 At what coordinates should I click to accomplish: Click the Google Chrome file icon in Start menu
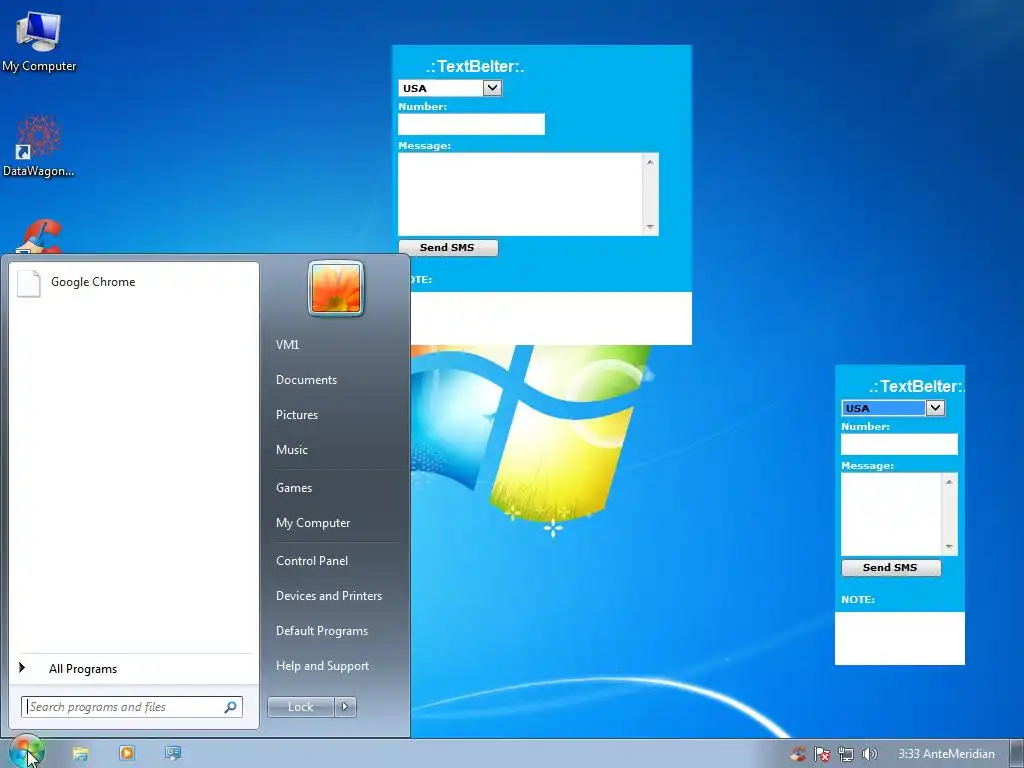point(29,283)
